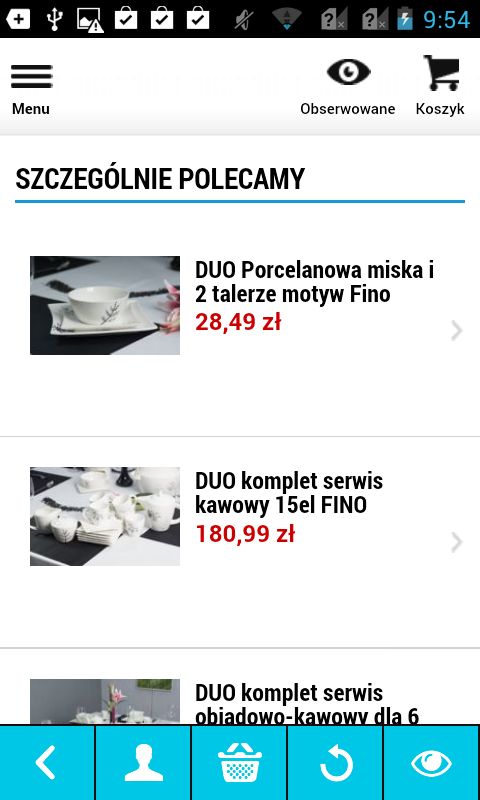Image resolution: width=480 pixels, height=800 pixels.
Task: Open Obserwowane eye icon in header
Action: pos(348,71)
